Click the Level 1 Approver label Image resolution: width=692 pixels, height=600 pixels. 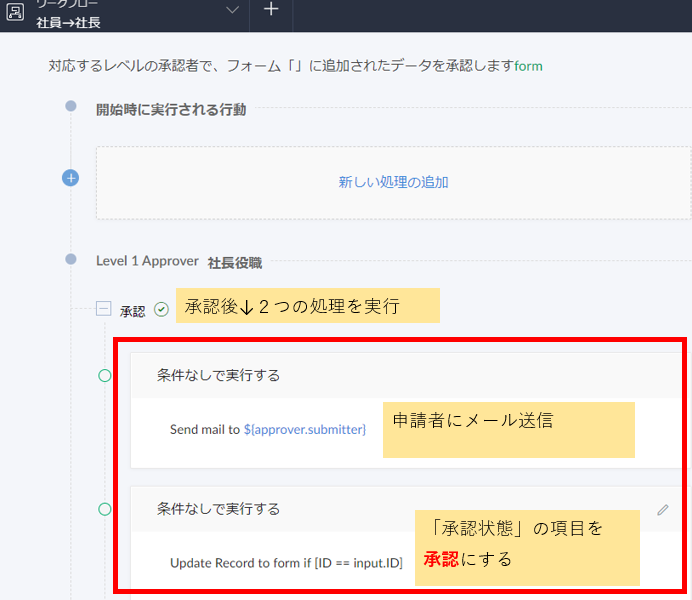click(147, 261)
